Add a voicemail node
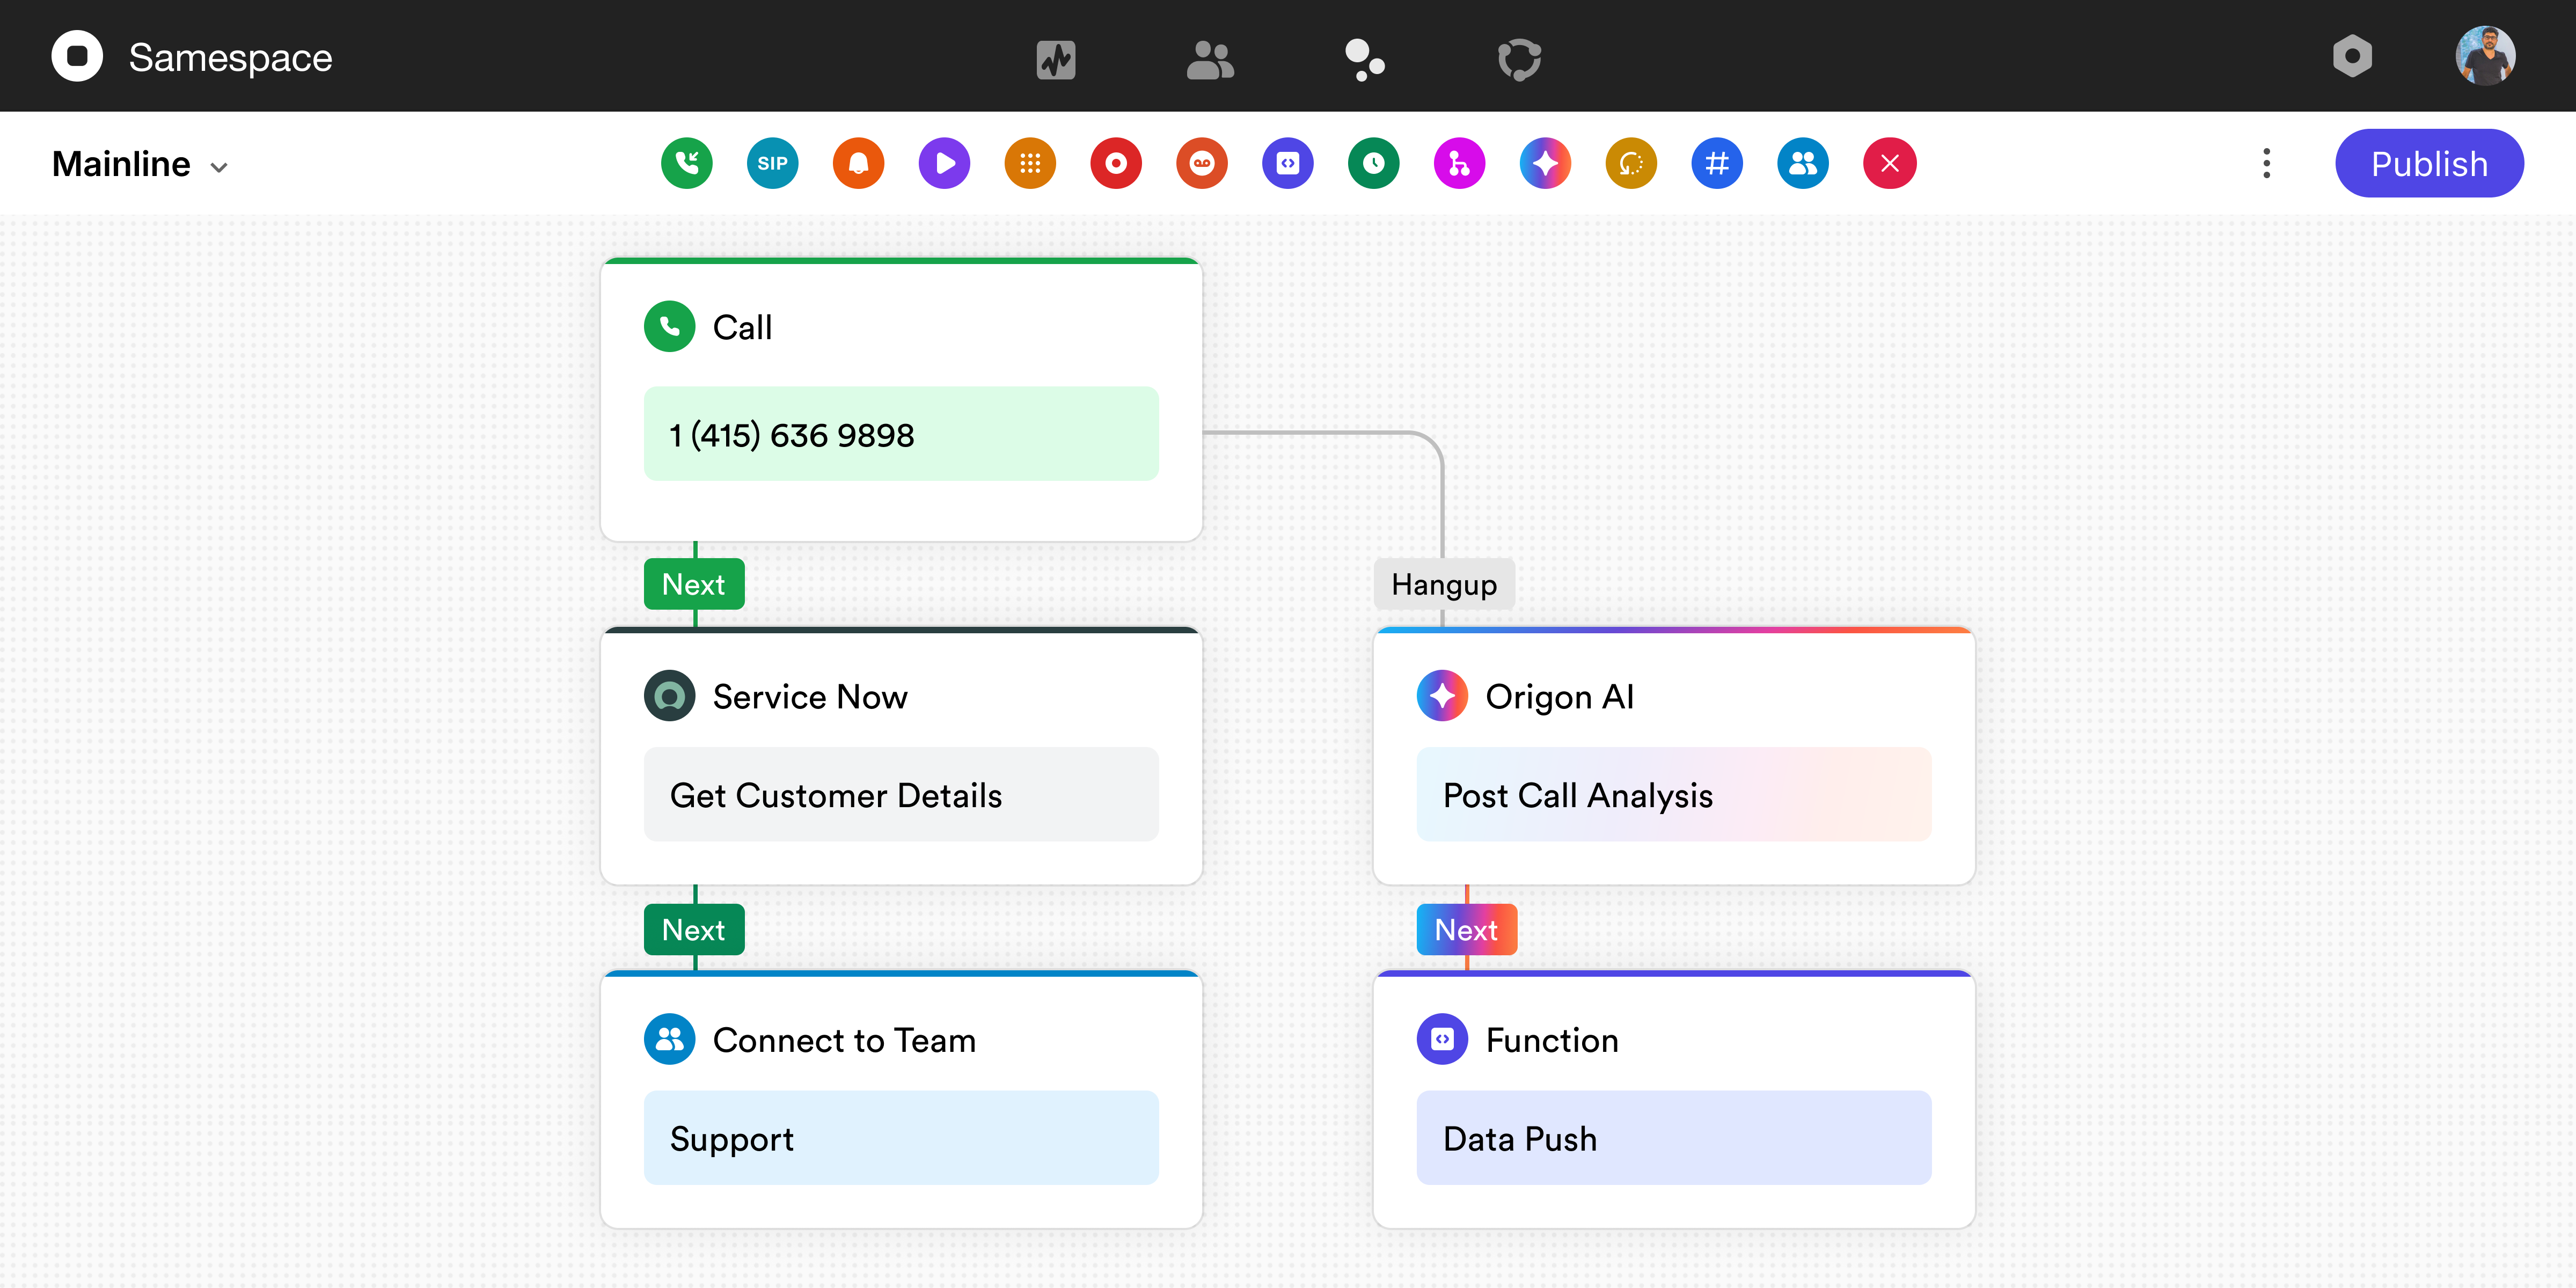 click(x=1201, y=163)
